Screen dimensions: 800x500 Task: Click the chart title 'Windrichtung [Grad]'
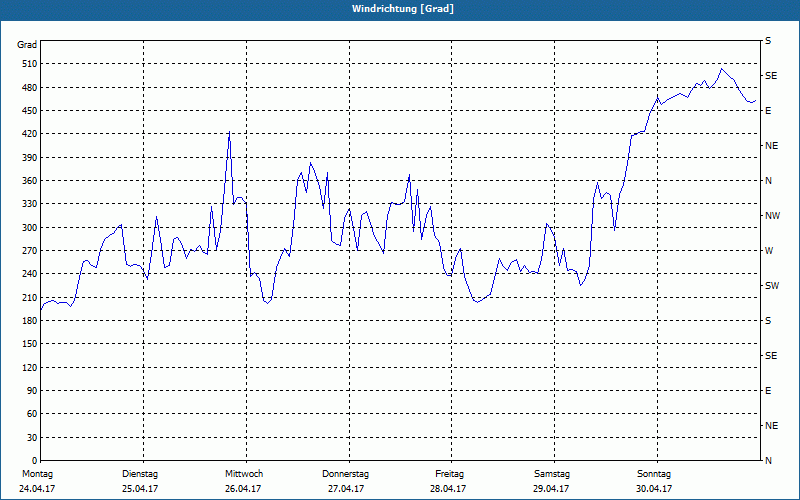tap(403, 9)
